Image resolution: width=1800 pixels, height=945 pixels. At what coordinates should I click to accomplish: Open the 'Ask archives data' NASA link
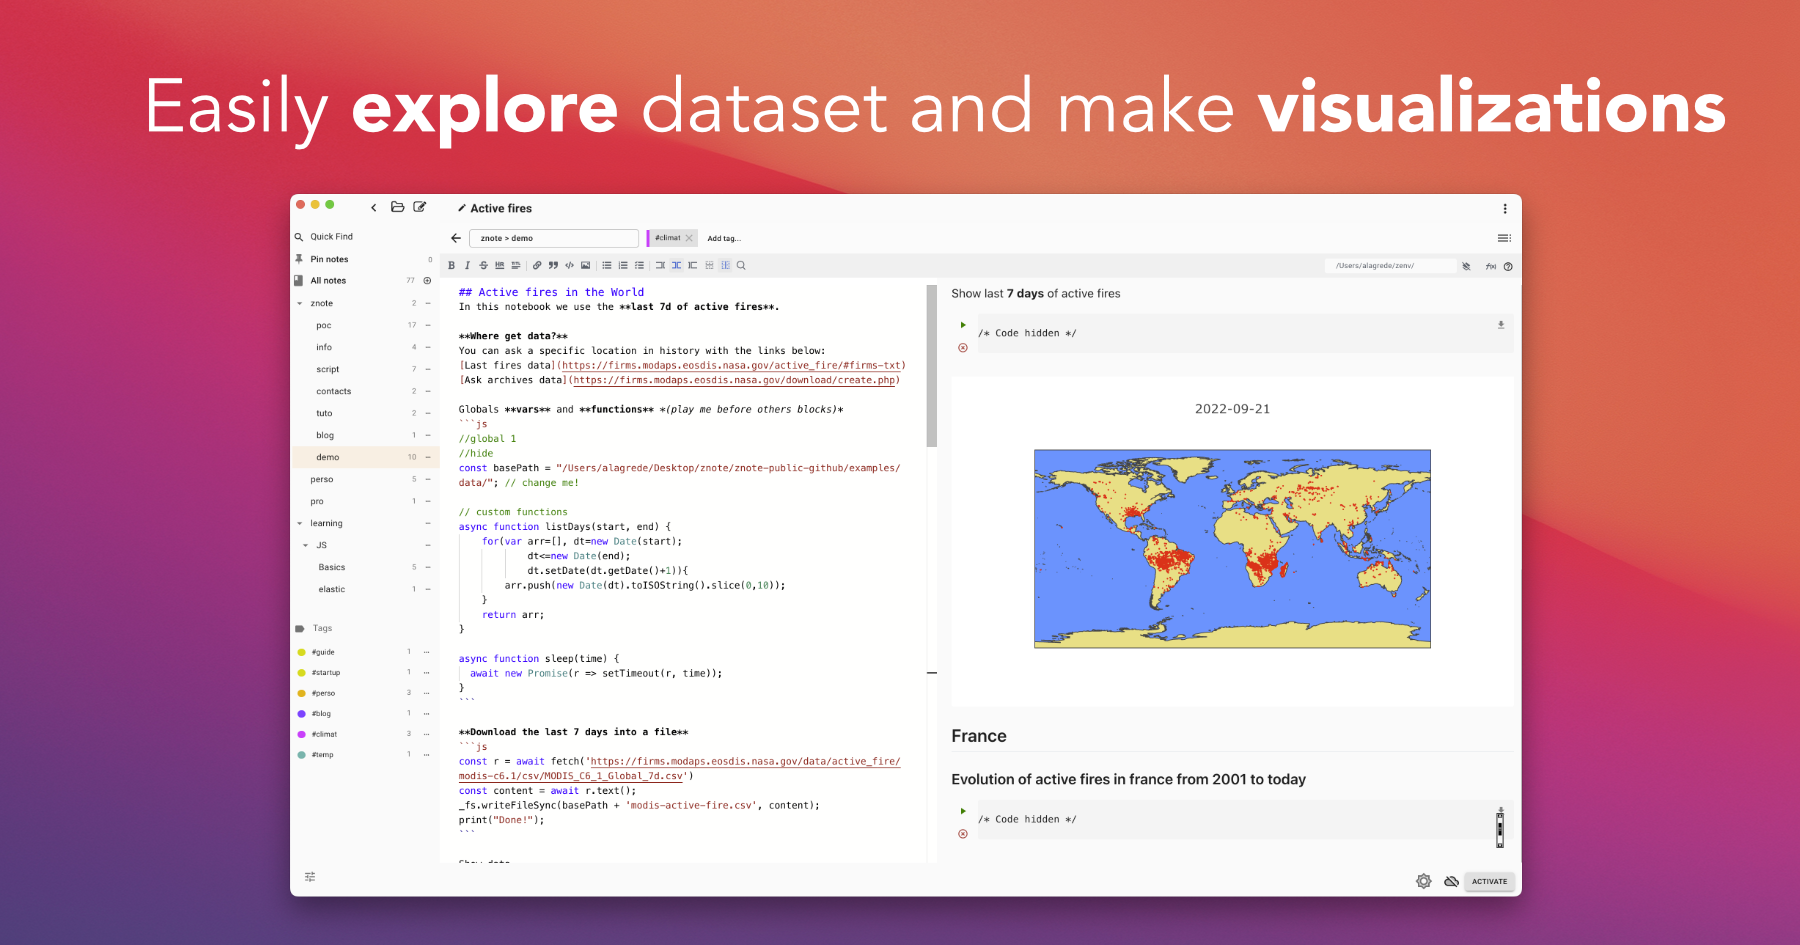click(735, 380)
